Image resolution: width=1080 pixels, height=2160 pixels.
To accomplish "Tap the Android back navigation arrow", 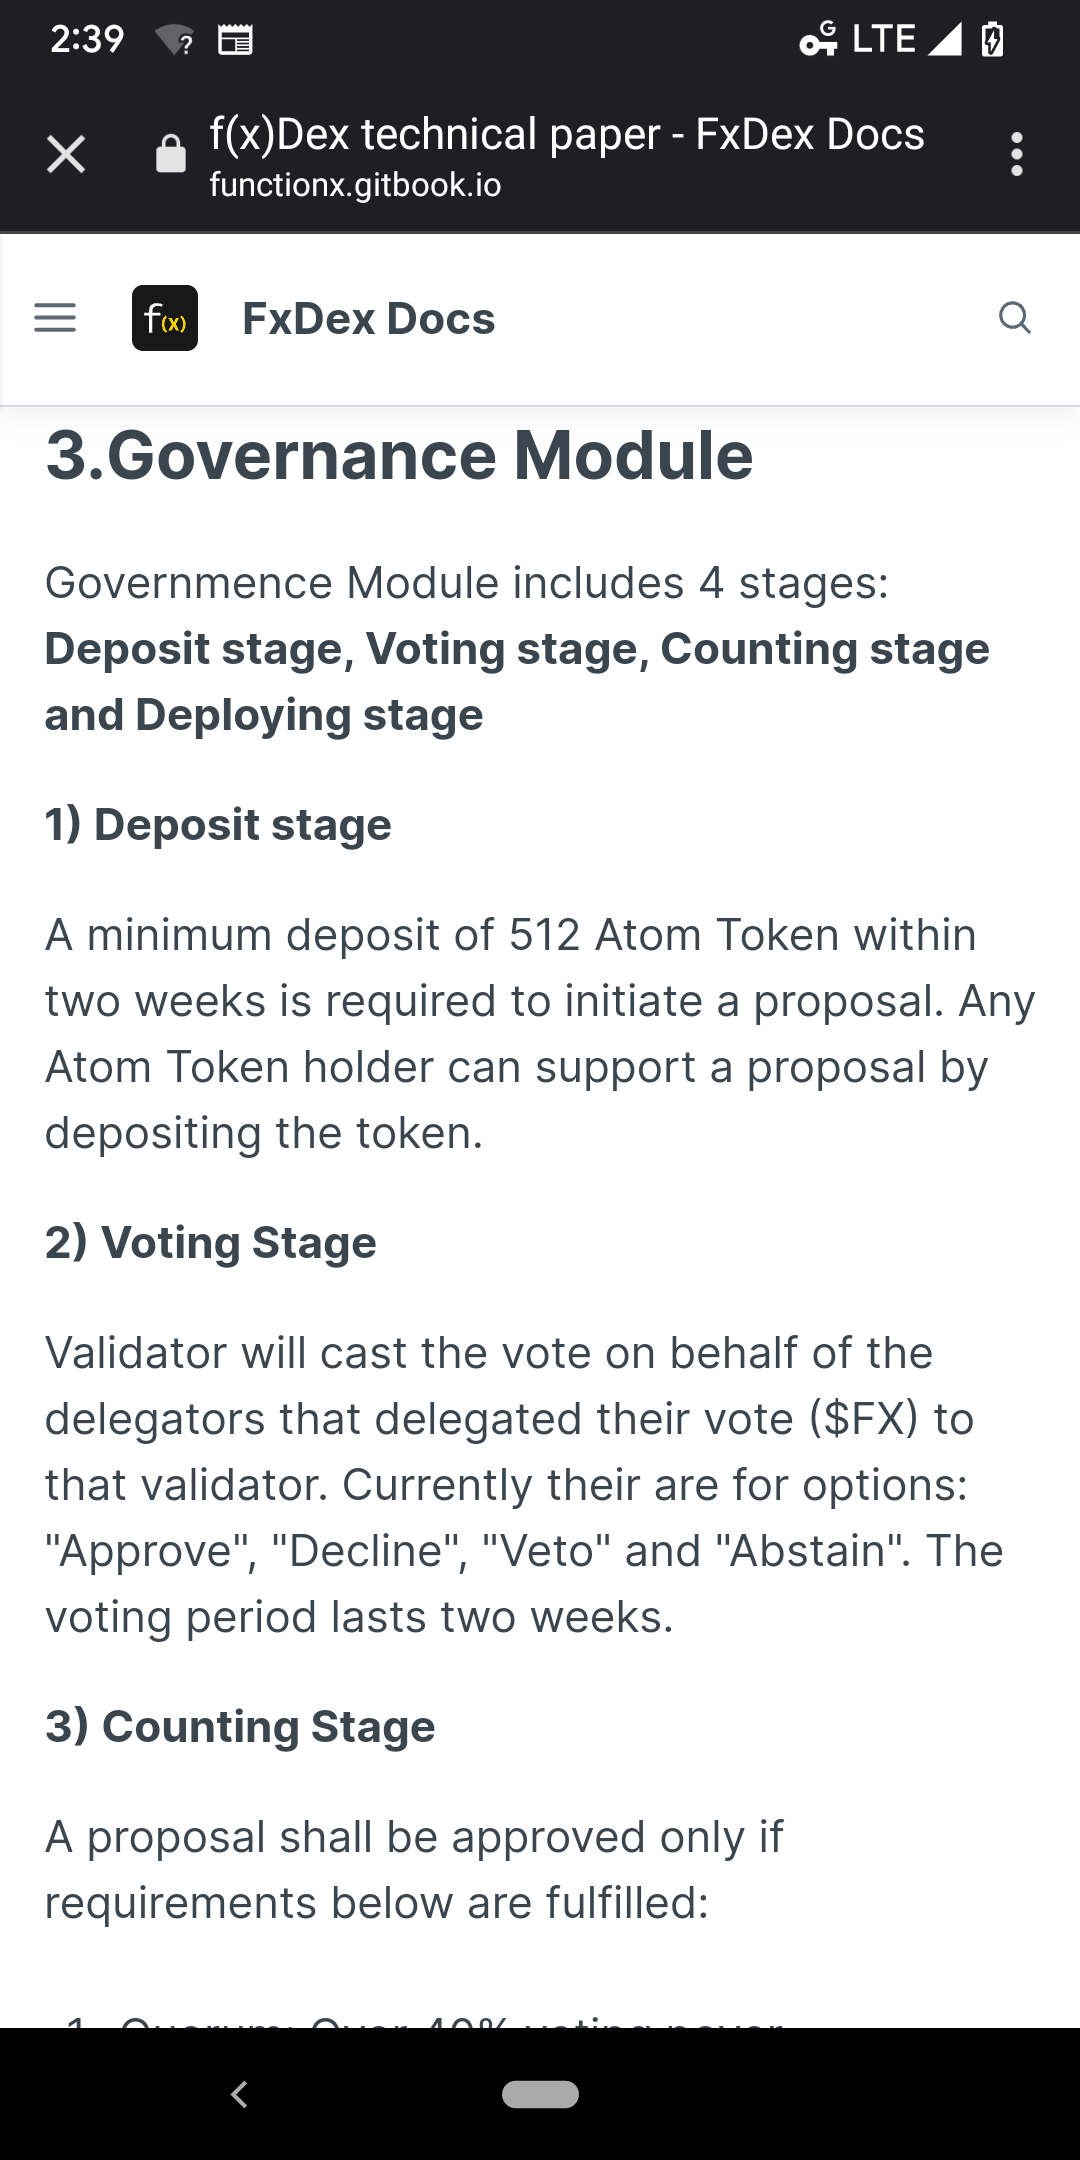I will [x=239, y=2094].
